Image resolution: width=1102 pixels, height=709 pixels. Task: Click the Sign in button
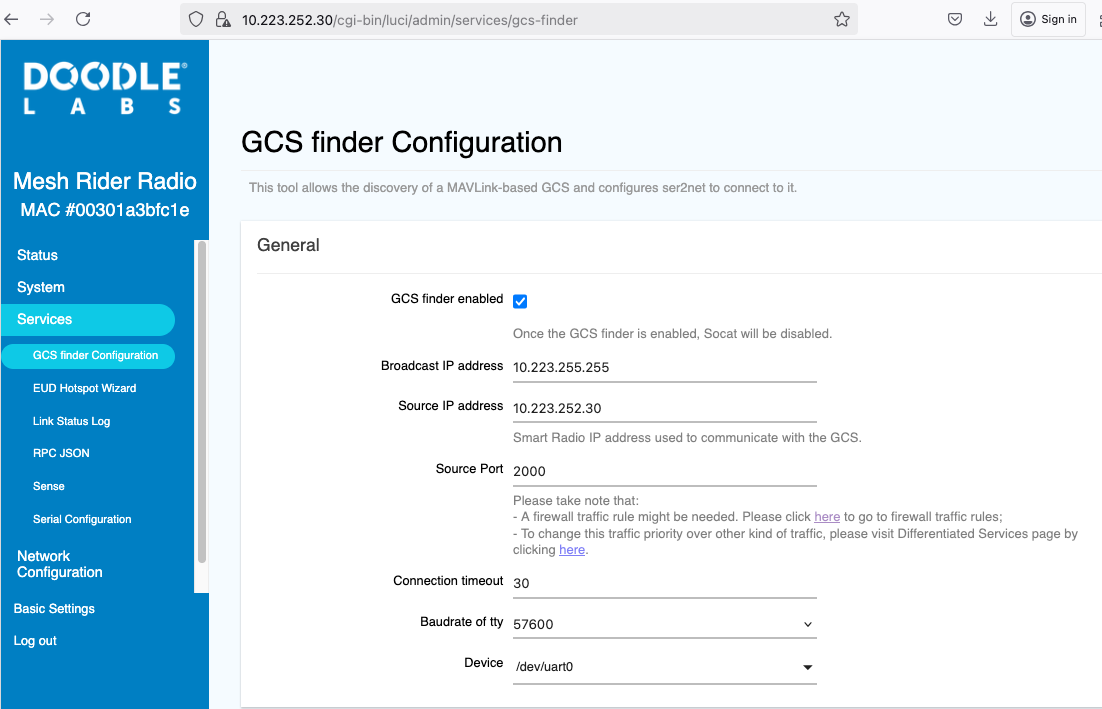(1048, 19)
